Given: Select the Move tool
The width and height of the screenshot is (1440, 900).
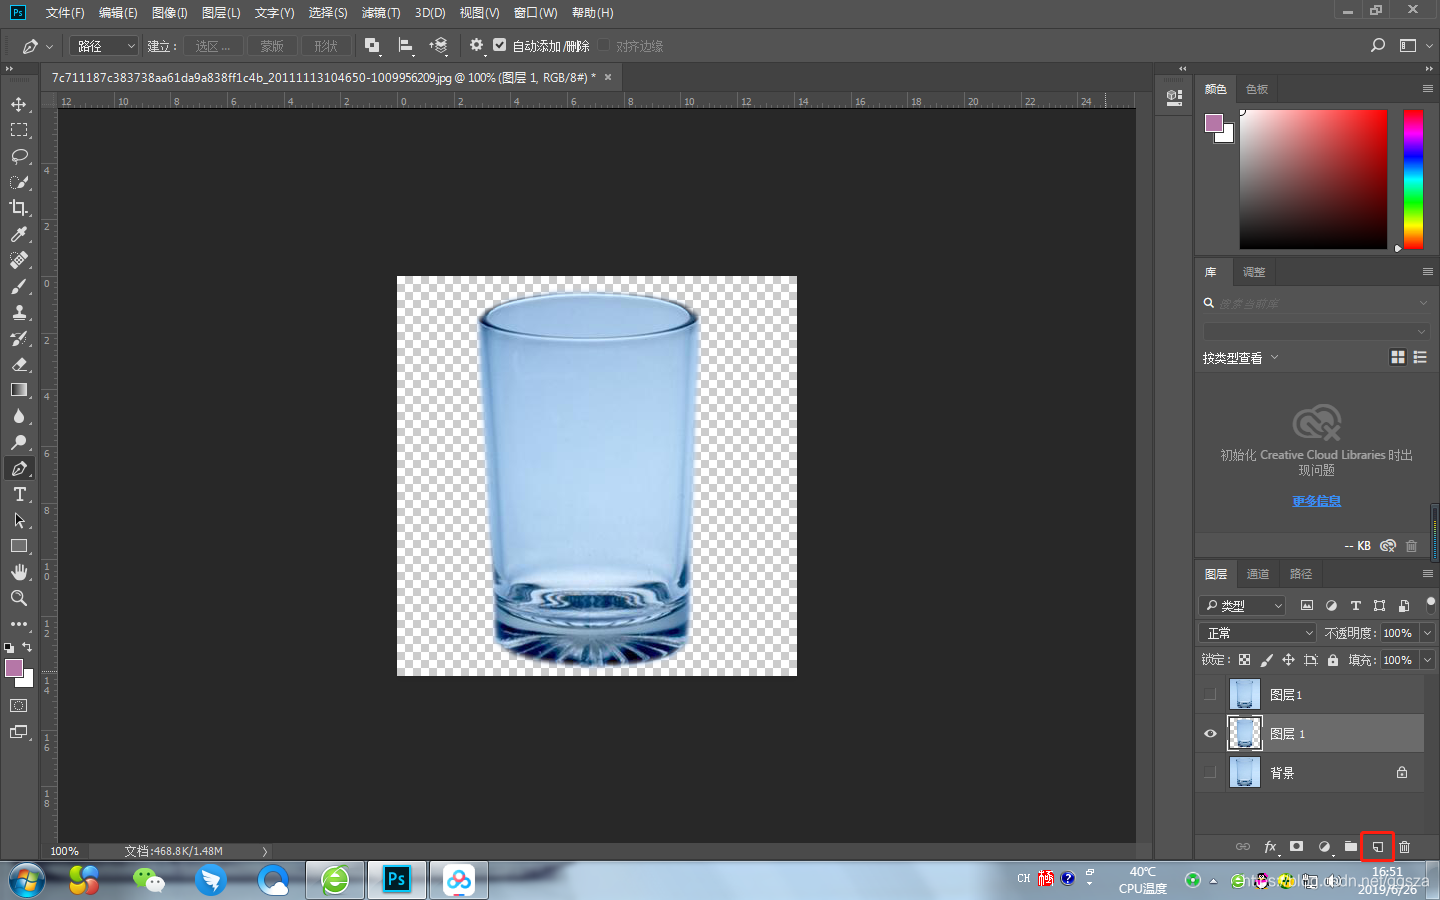Looking at the screenshot, I should tap(19, 104).
